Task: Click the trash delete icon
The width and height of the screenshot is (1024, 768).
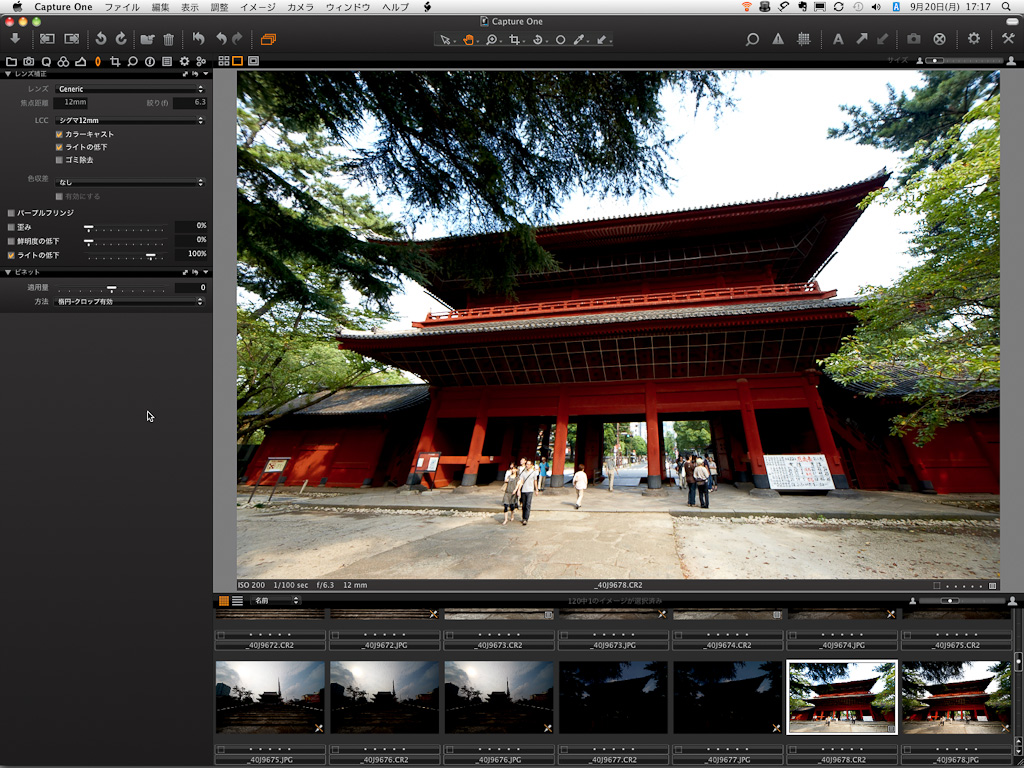Action: point(168,39)
